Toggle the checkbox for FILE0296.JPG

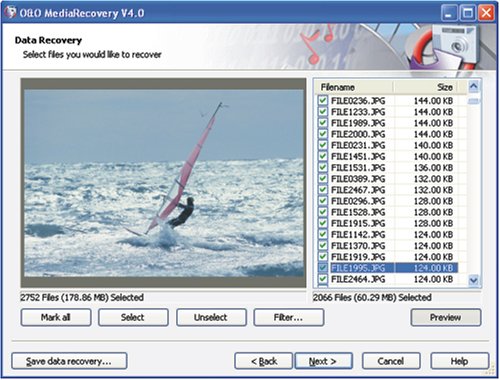(x=322, y=201)
